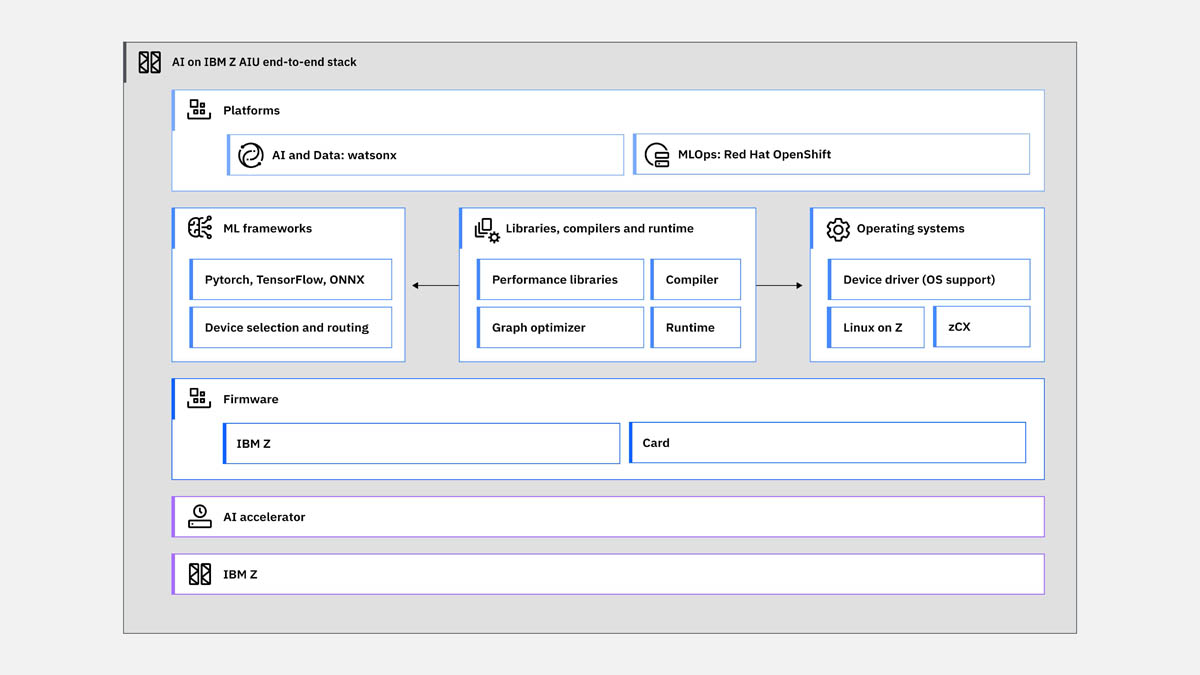Select the Card box under Firmware

click(827, 443)
